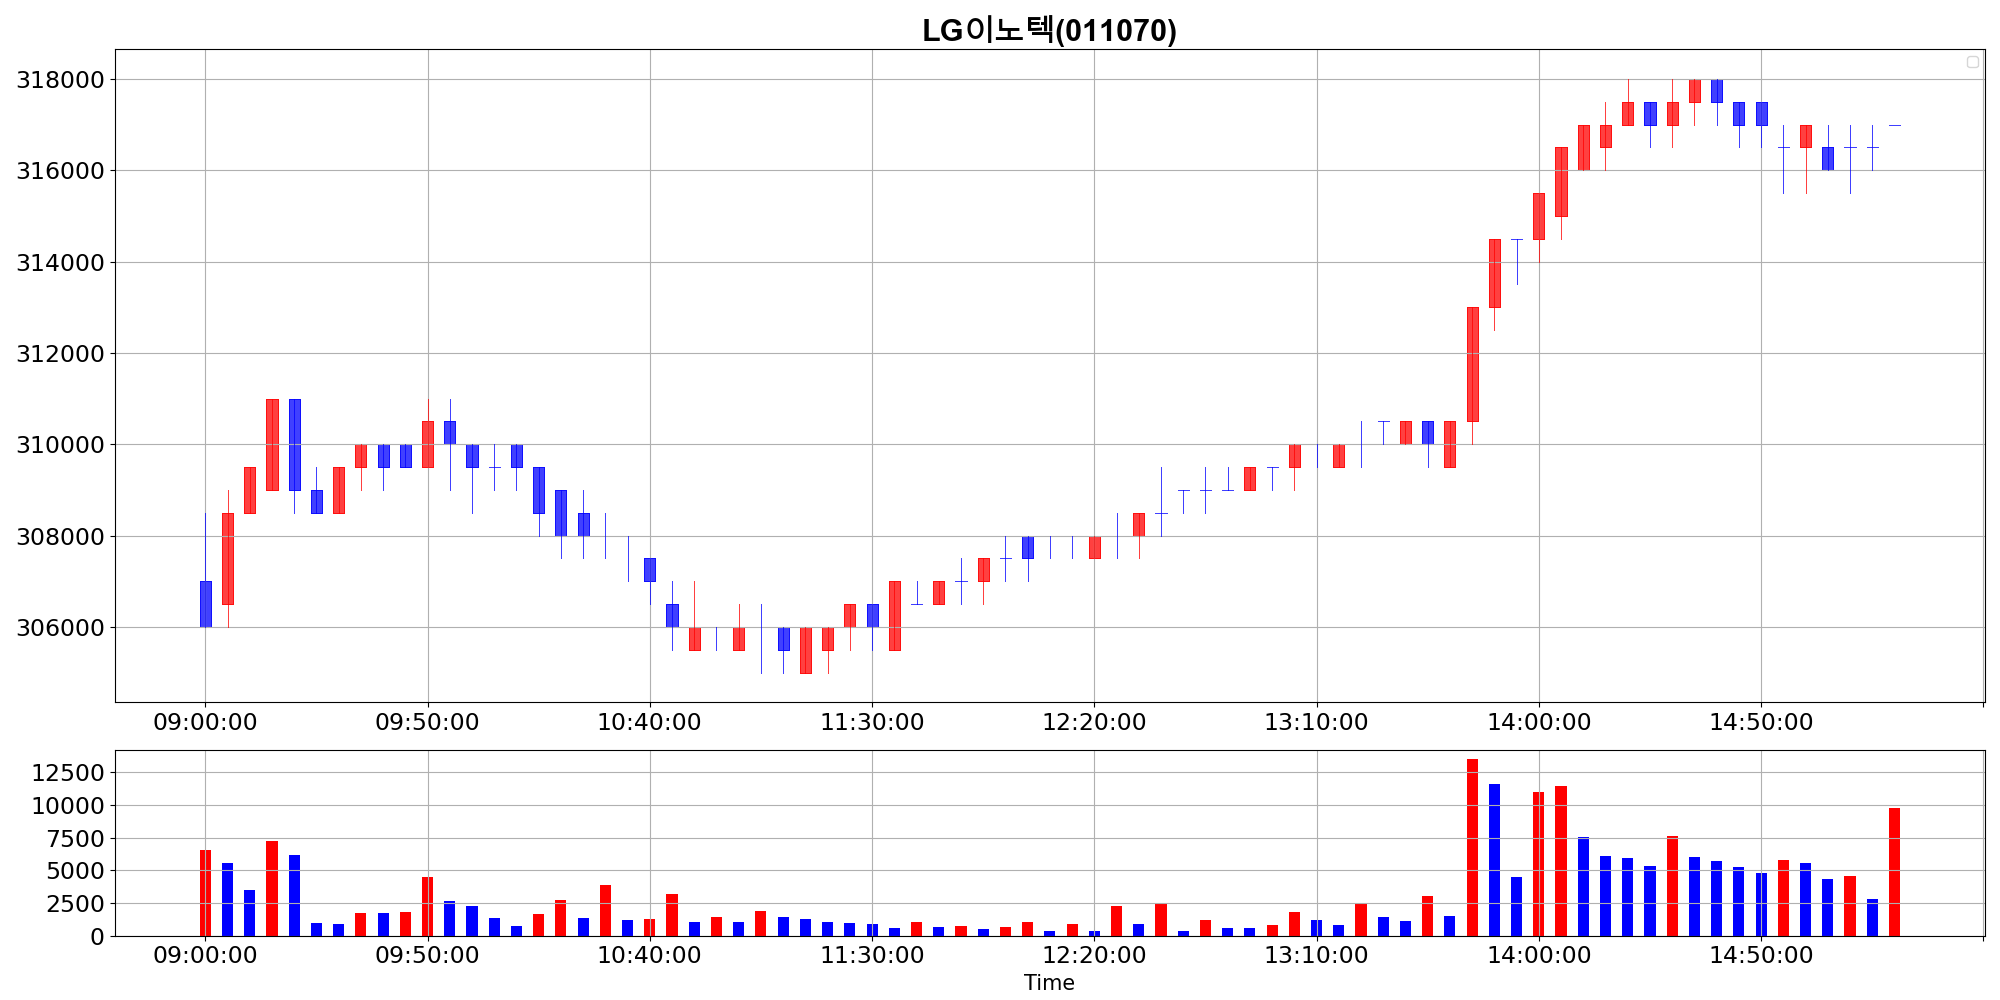Click the chart title LG이노텍(011070)
The height and width of the screenshot is (1000, 2000).
point(1049,31)
